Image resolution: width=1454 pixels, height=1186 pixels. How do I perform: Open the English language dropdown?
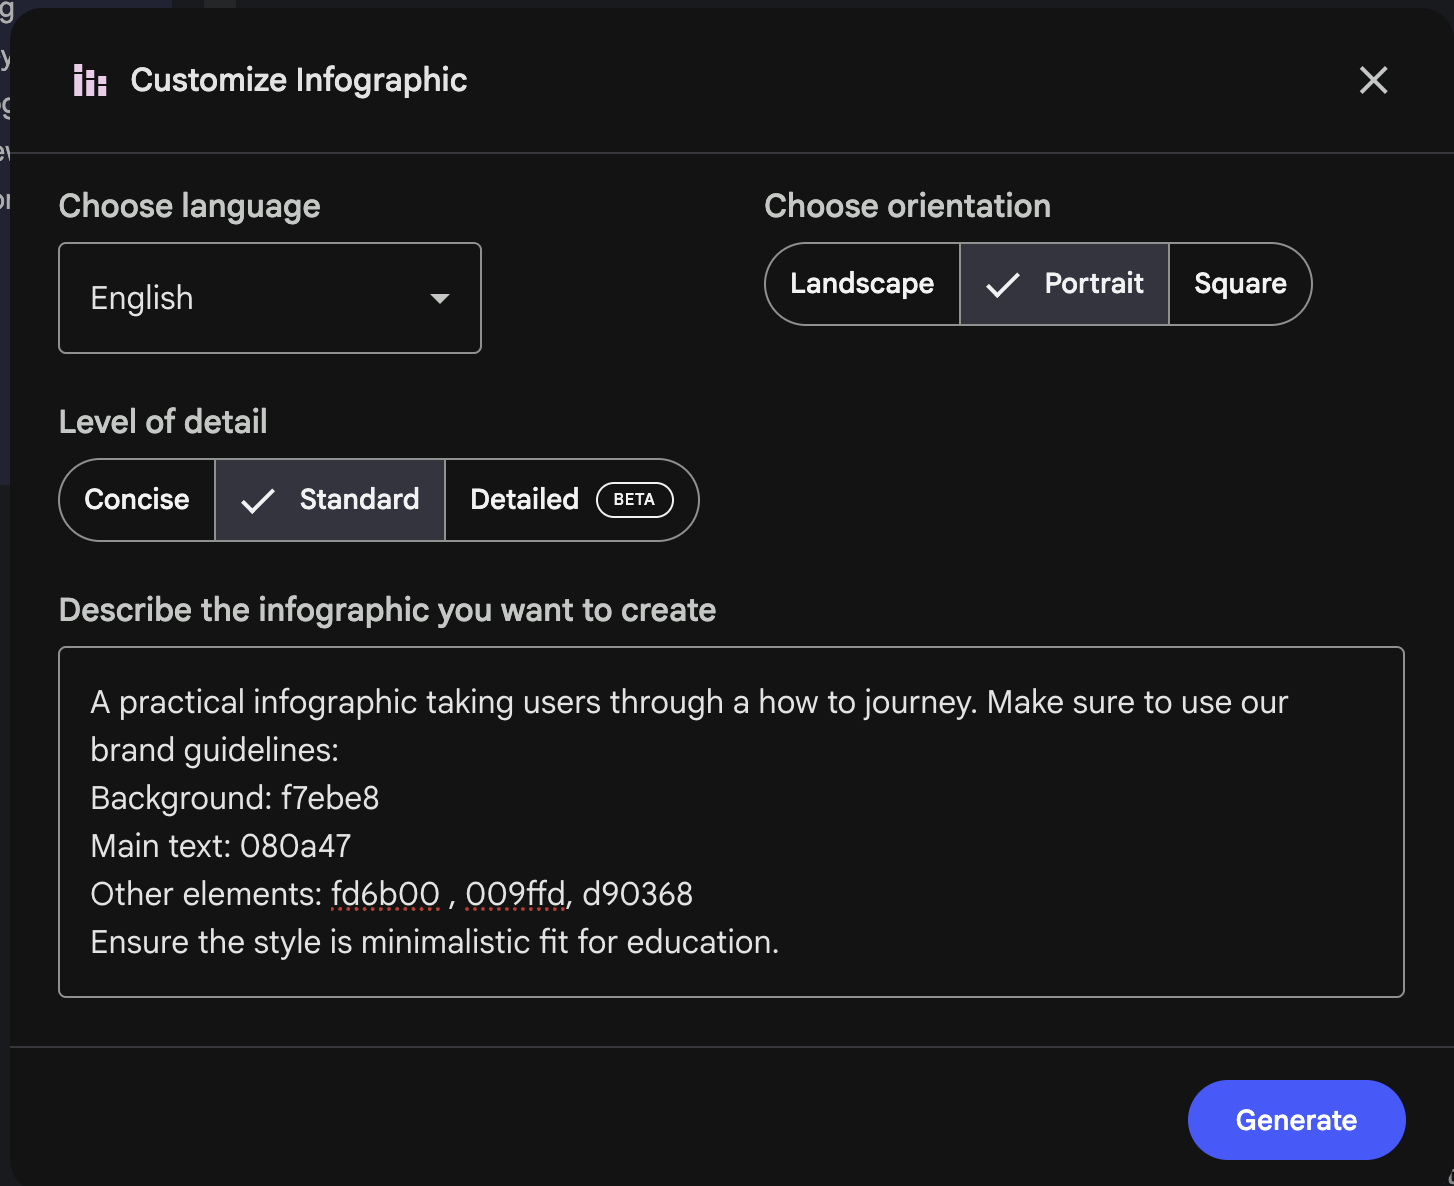(x=270, y=298)
